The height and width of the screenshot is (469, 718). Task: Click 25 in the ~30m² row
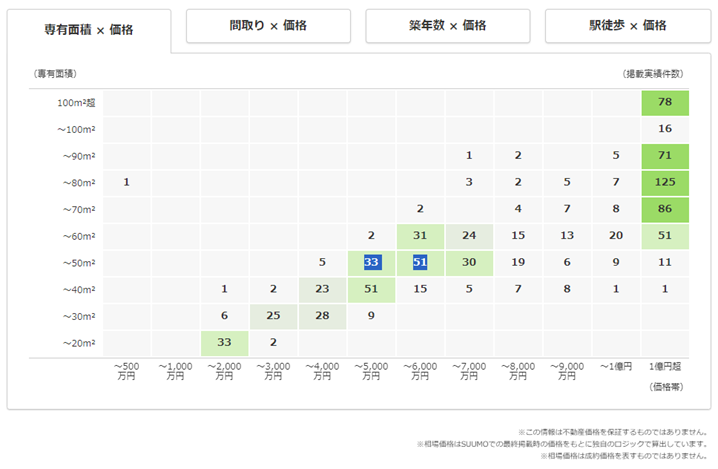(273, 316)
